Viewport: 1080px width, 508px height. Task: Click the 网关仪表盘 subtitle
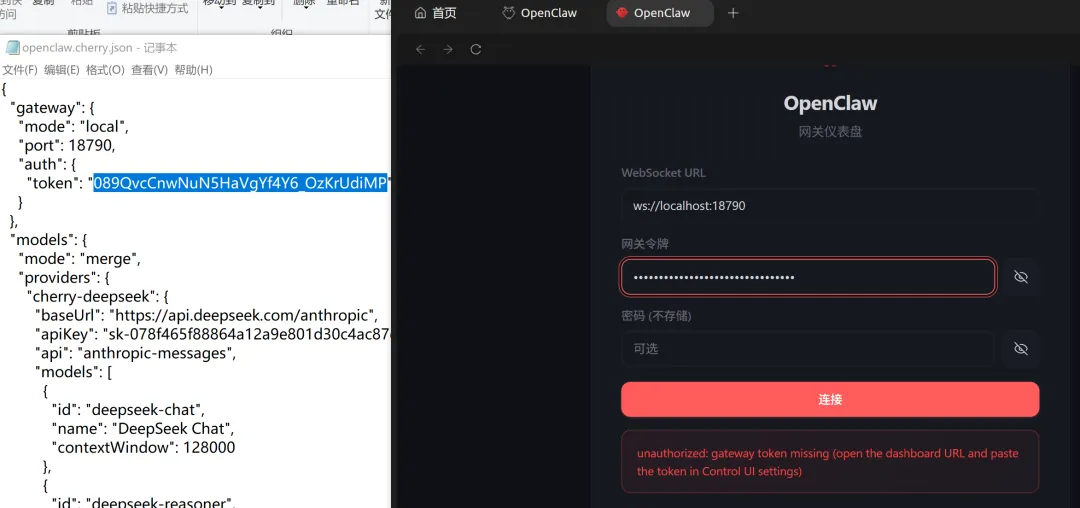pyautogui.click(x=830, y=132)
